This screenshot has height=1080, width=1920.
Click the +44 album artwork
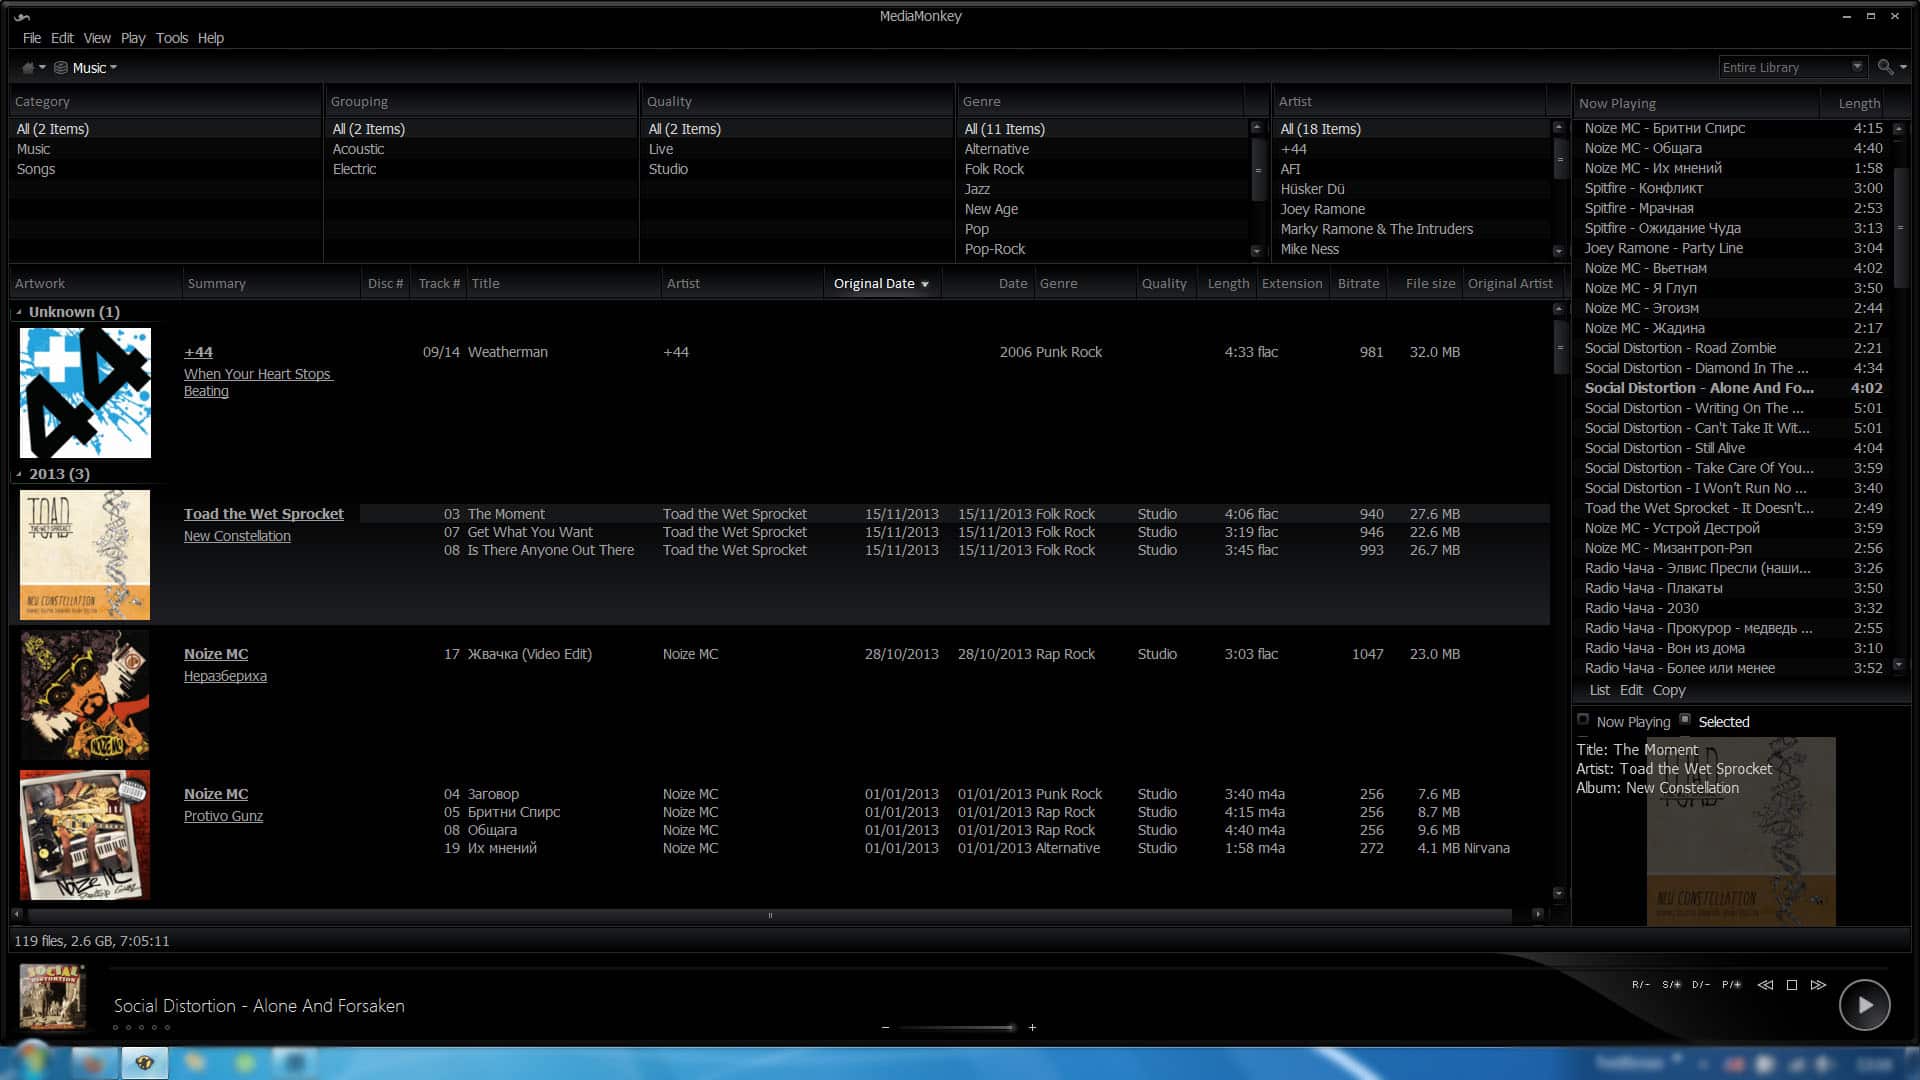[x=85, y=393]
